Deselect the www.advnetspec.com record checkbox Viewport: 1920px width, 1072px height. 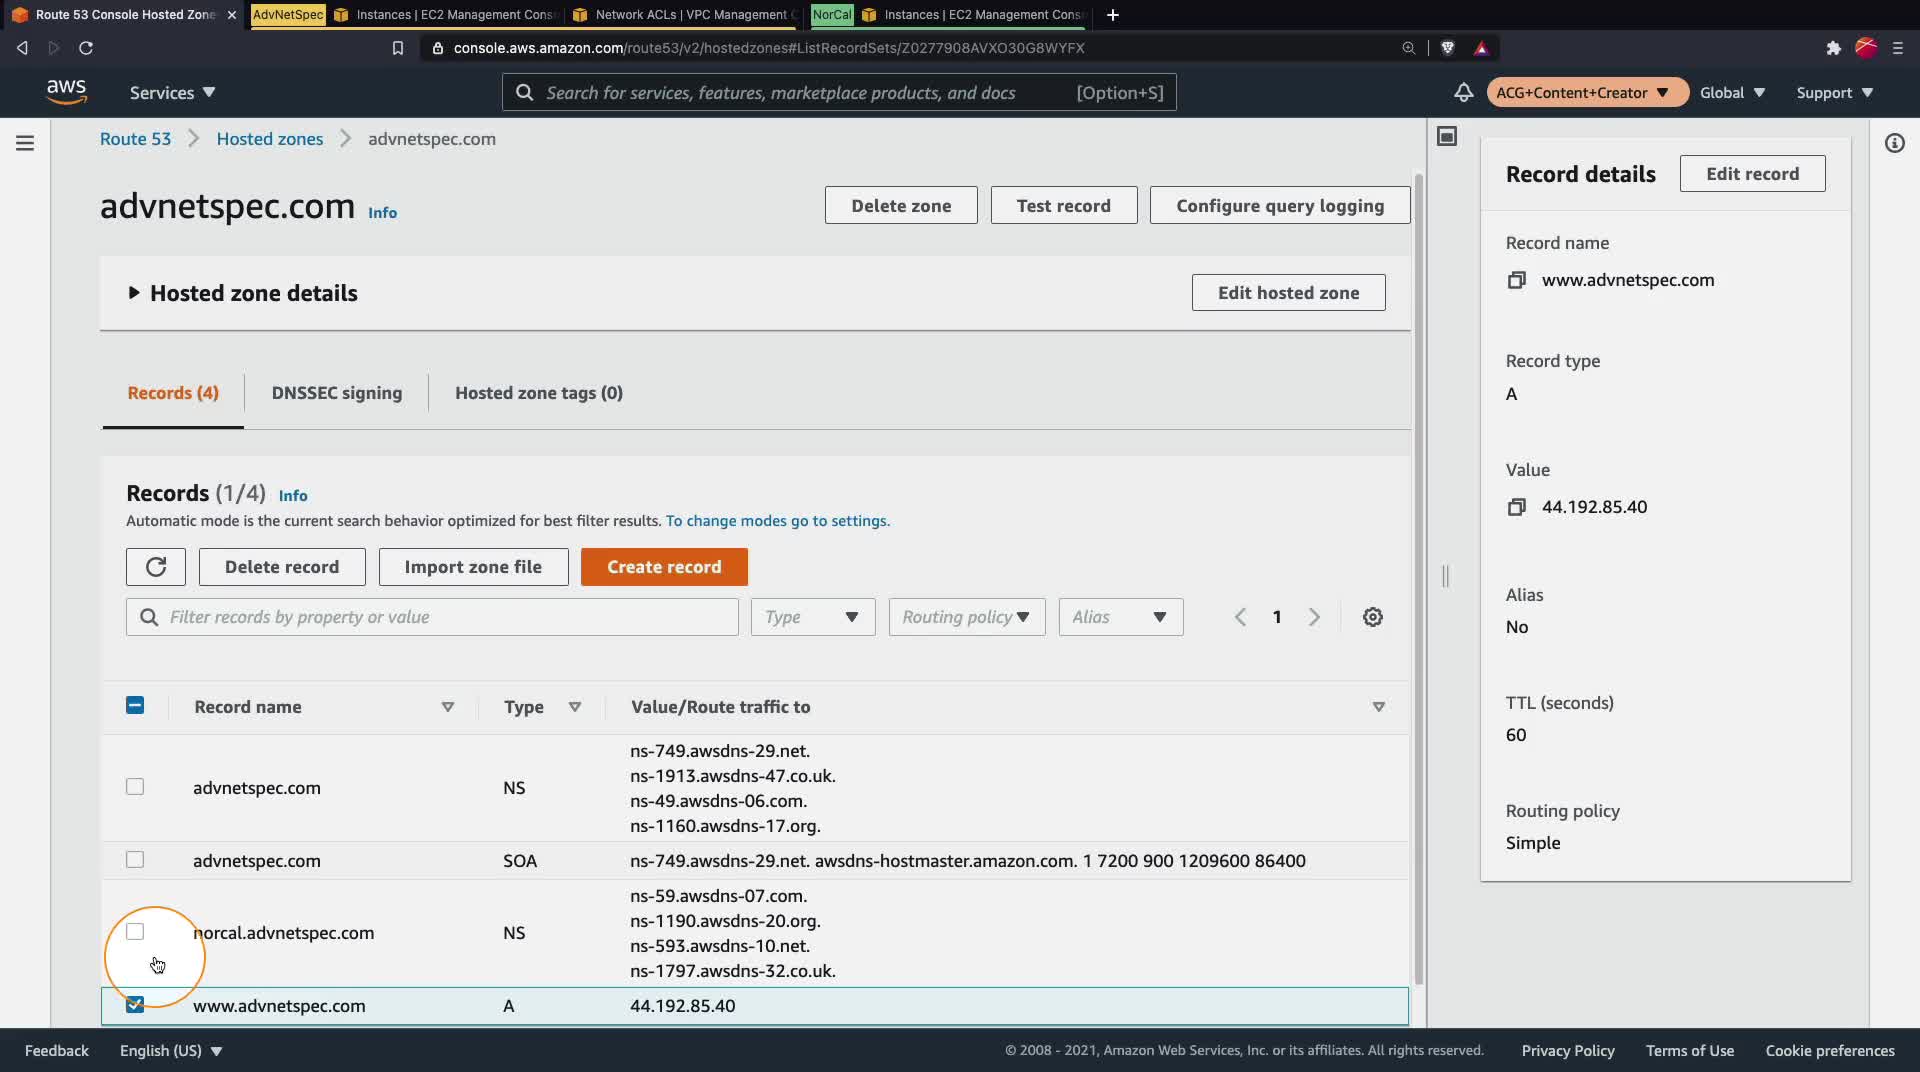pos(135,1005)
